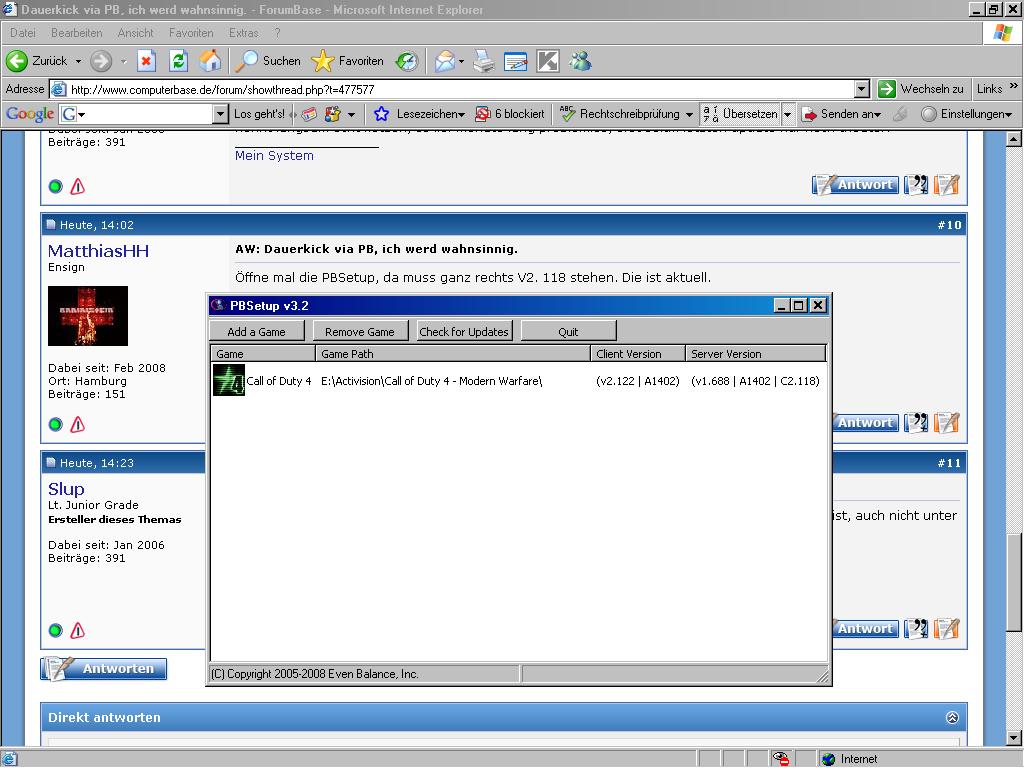The image size is (1024, 768).
Task: Open the Messenger people icon
Action: coord(580,61)
